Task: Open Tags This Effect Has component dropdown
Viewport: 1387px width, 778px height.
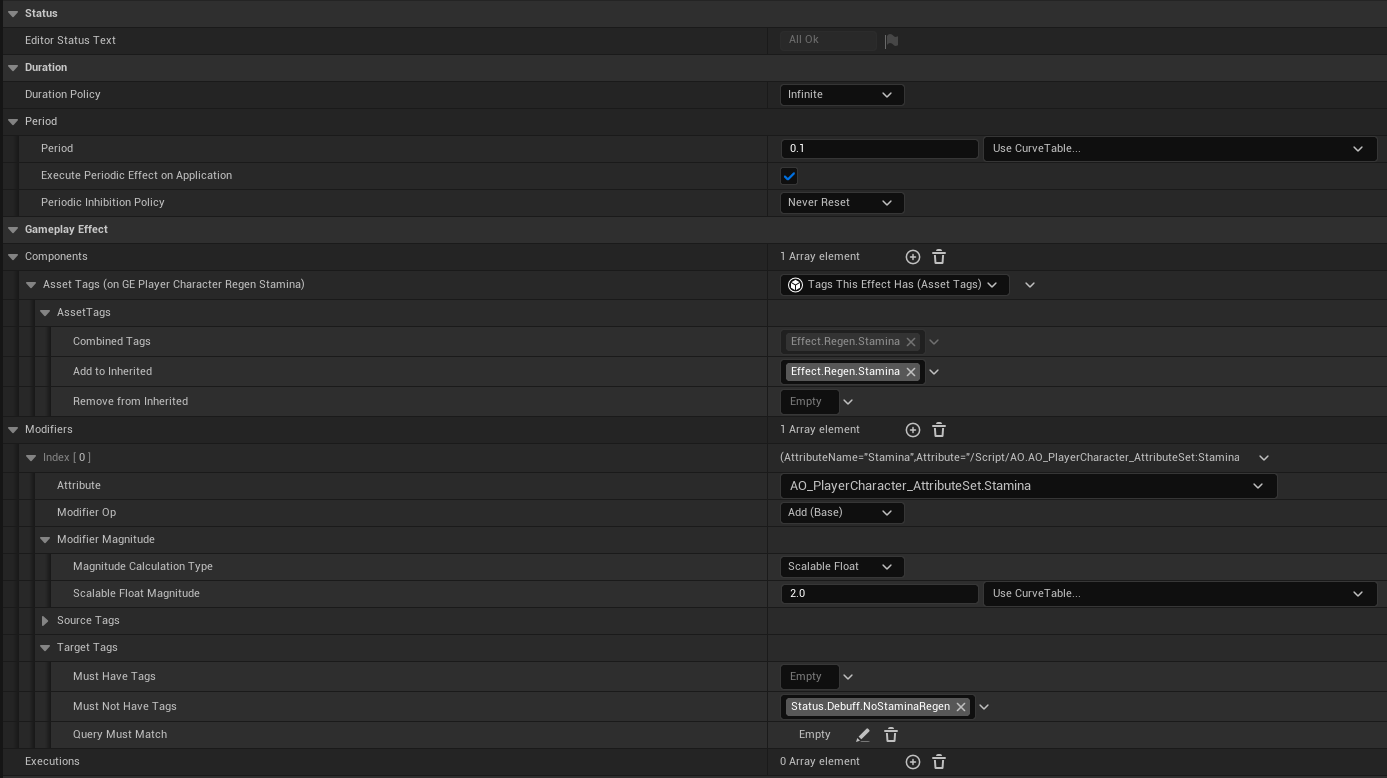Action: tap(894, 285)
